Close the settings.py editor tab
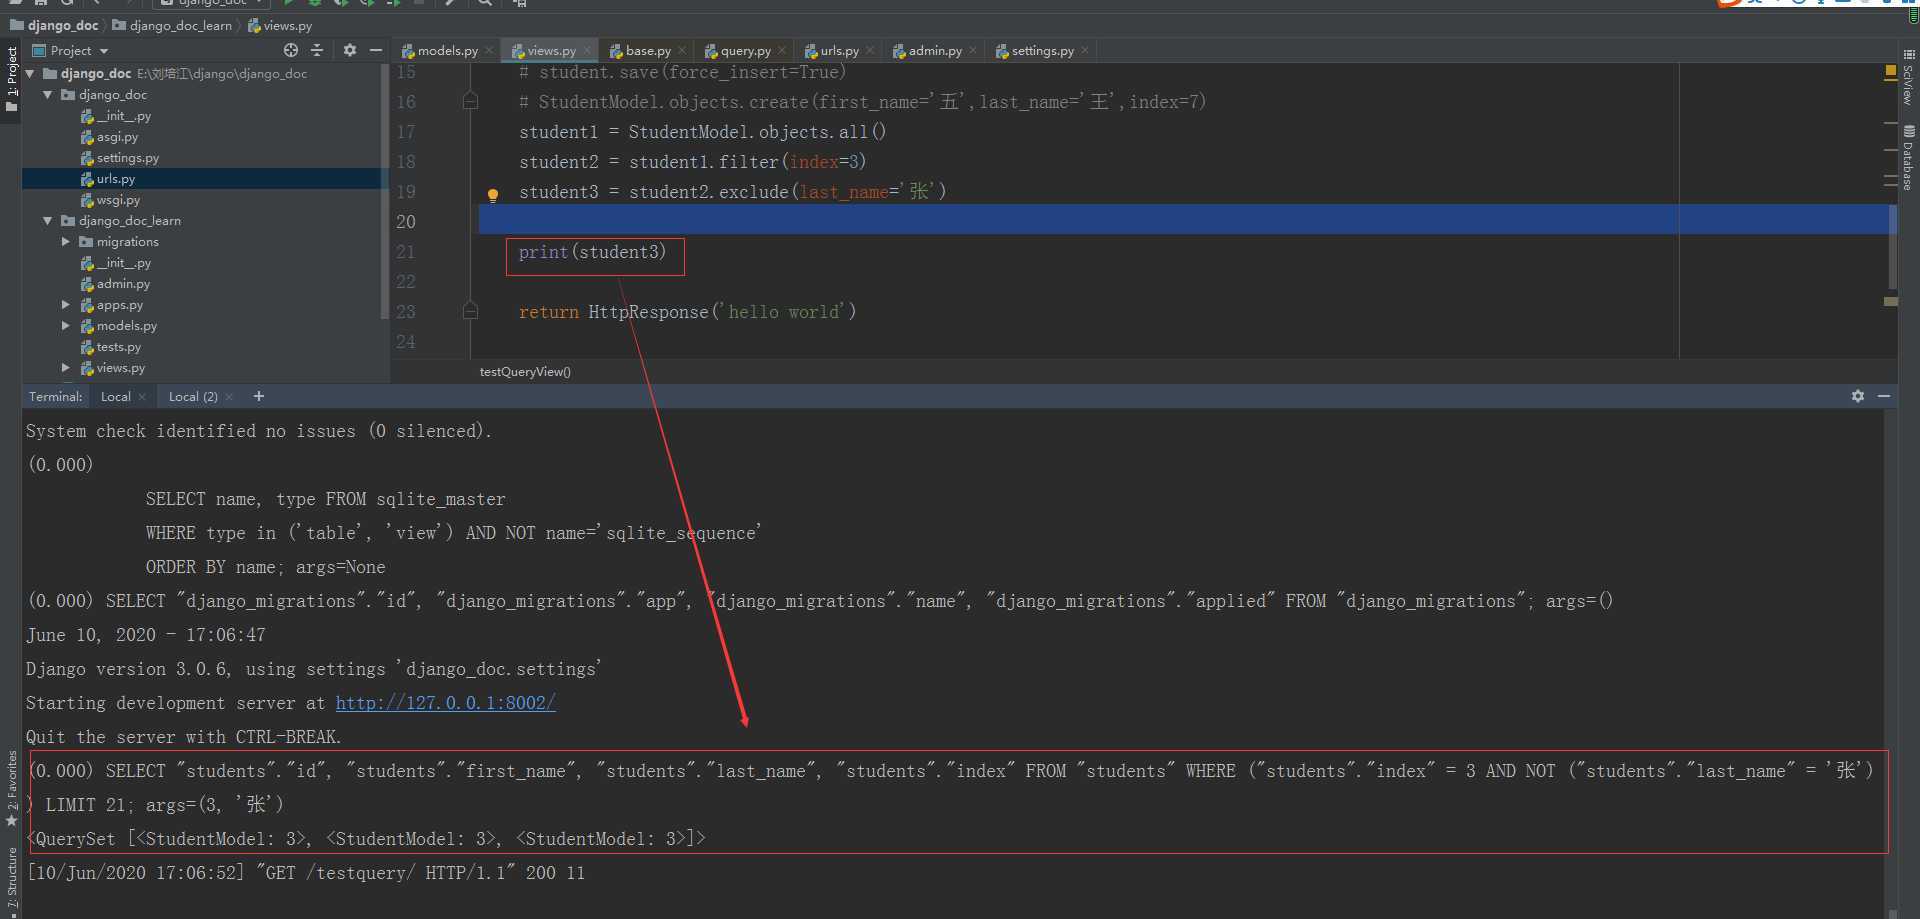 (1085, 50)
